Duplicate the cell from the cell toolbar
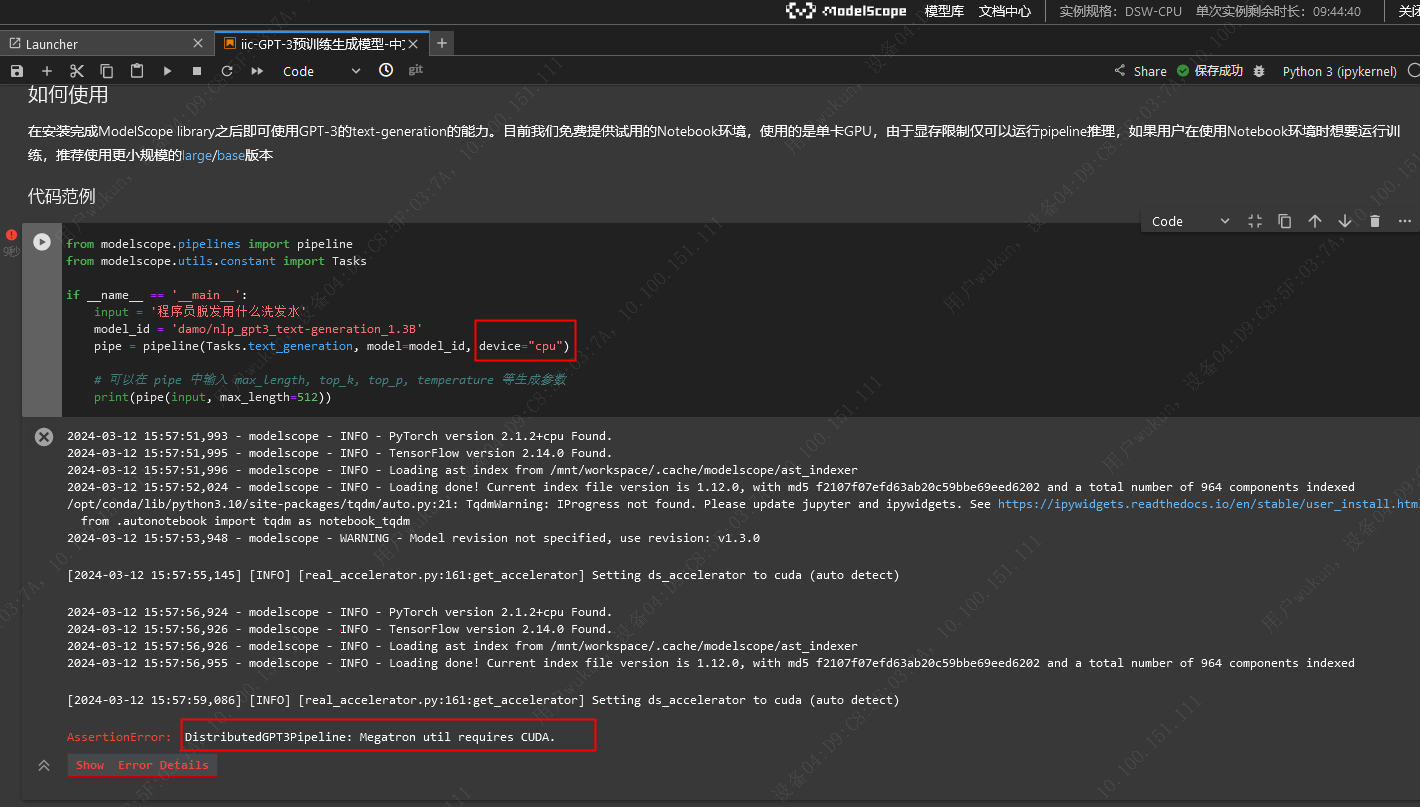This screenshot has height=807, width=1420. (x=1285, y=221)
